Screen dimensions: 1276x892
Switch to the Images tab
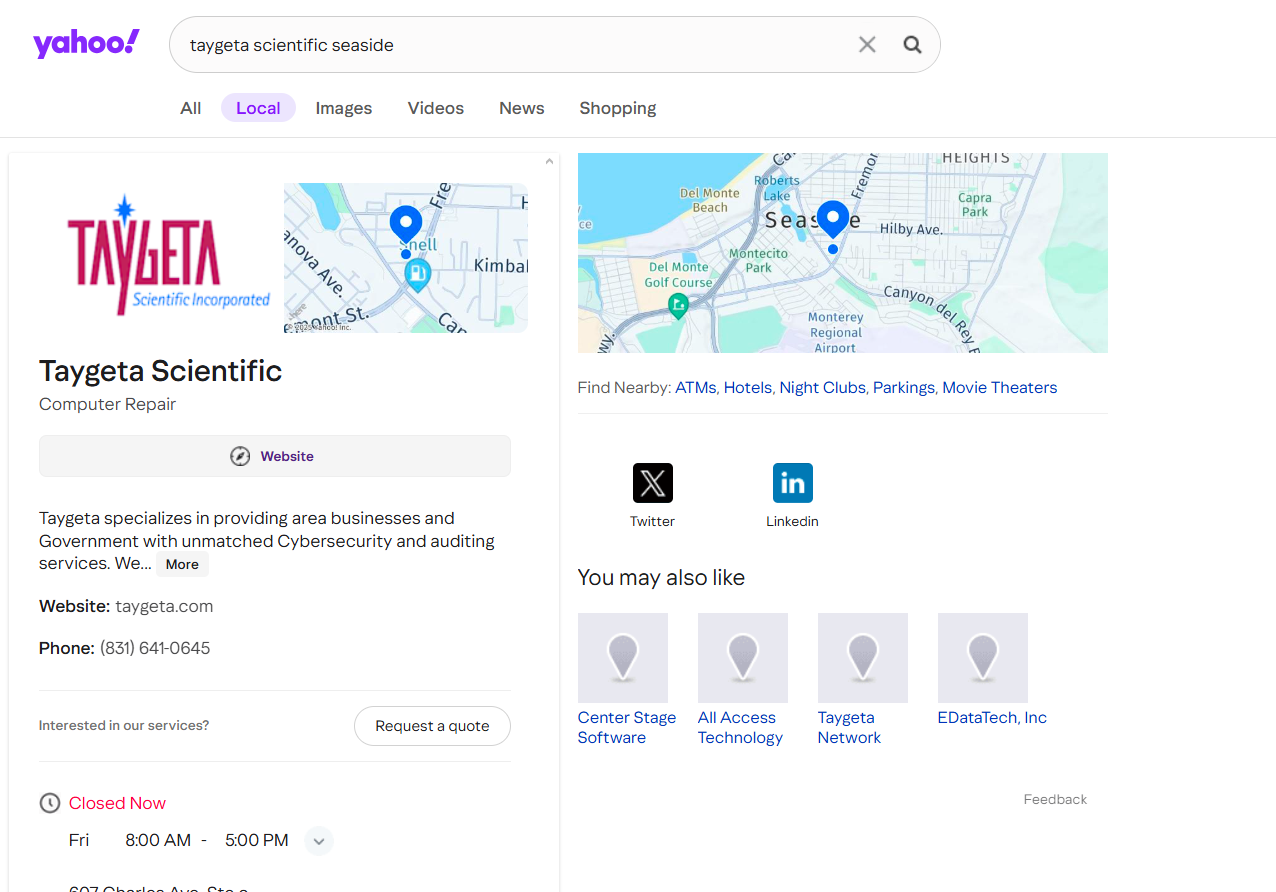(343, 108)
